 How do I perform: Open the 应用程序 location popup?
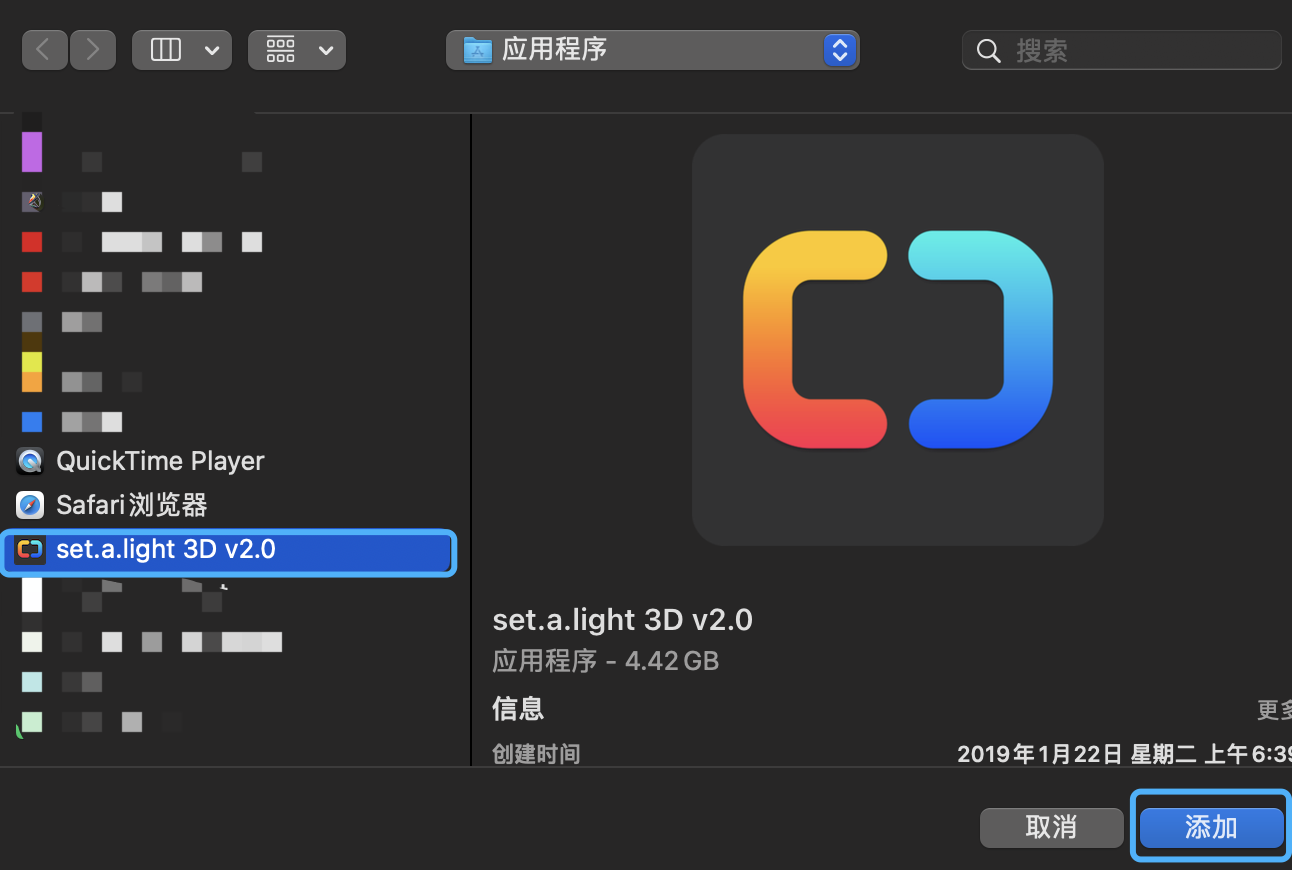(652, 50)
